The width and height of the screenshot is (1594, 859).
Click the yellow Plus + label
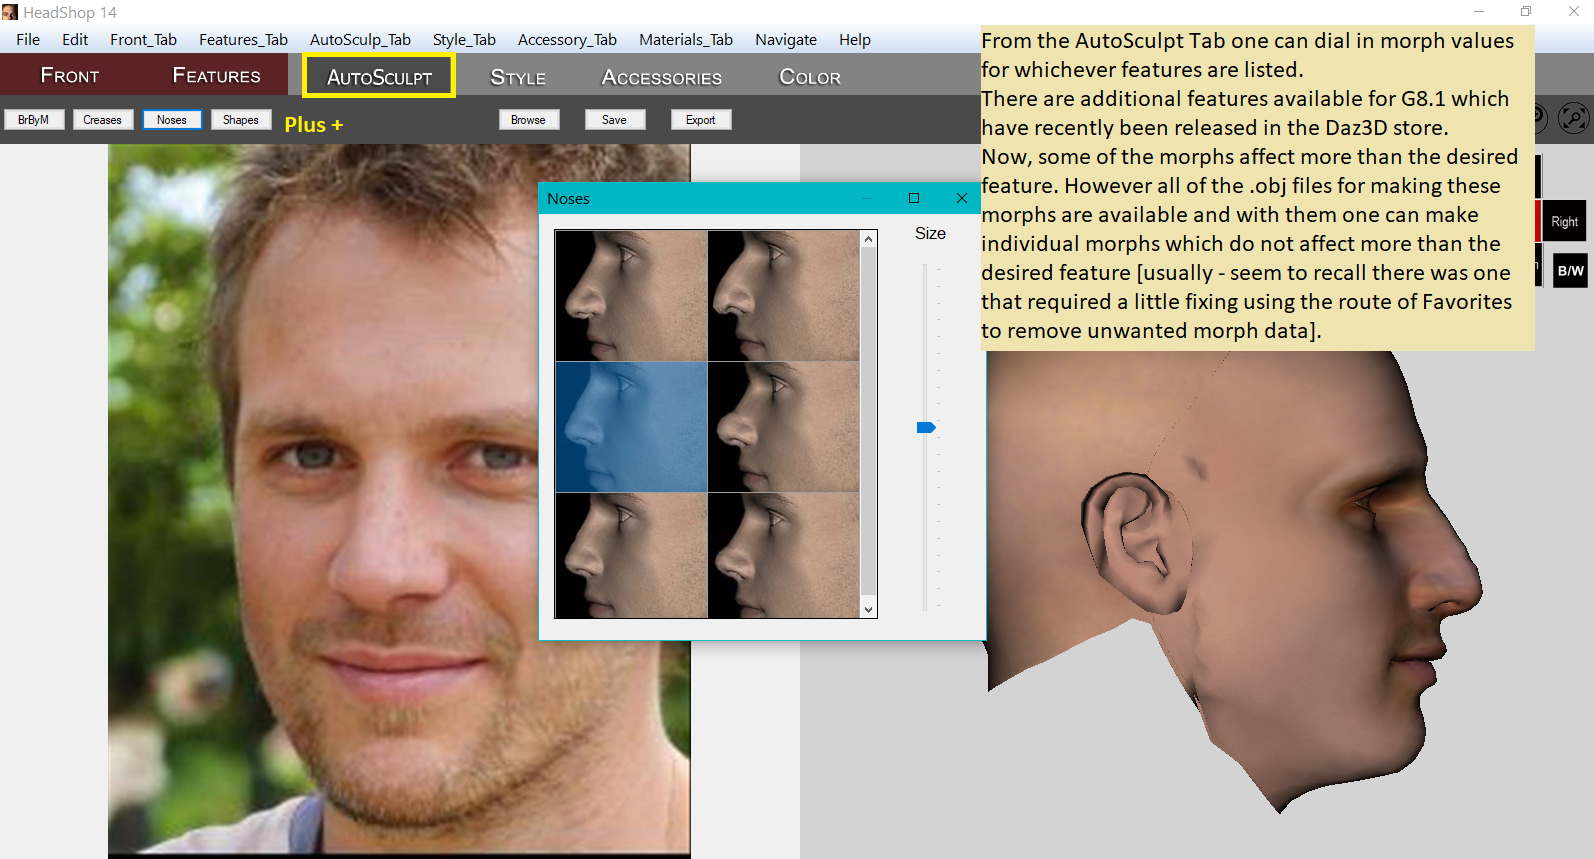313,125
